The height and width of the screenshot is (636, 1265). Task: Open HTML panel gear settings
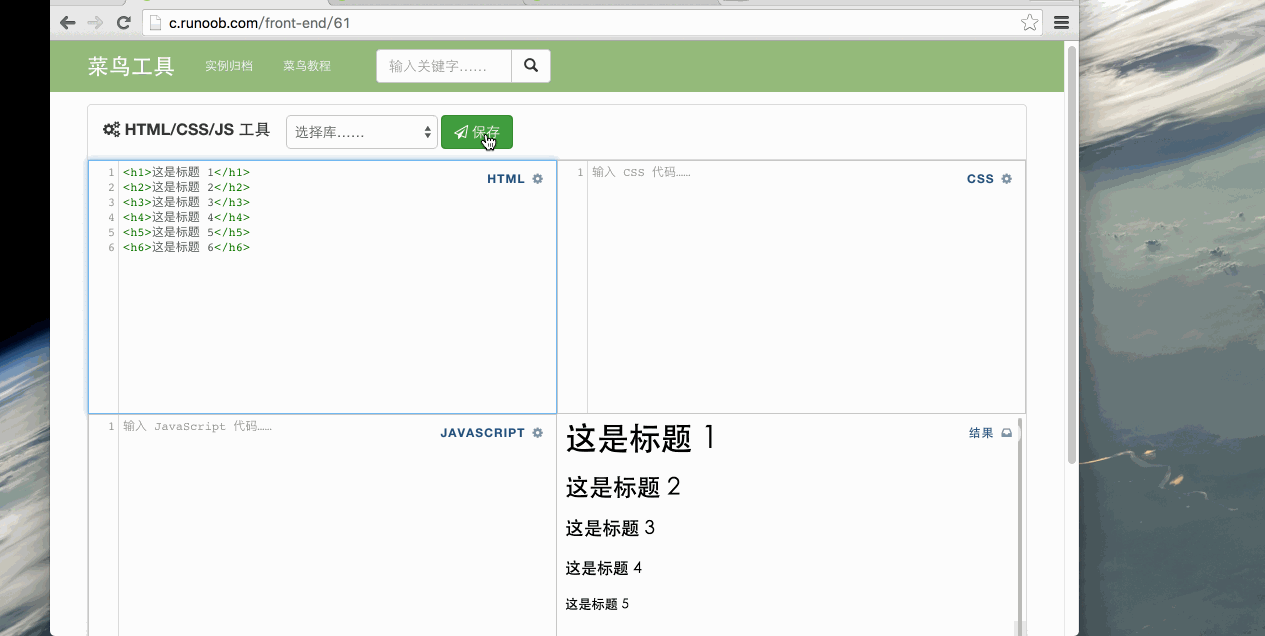(x=538, y=179)
